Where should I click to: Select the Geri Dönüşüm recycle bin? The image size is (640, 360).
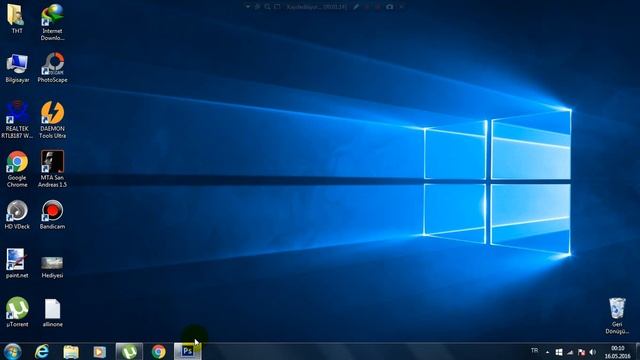point(617,316)
